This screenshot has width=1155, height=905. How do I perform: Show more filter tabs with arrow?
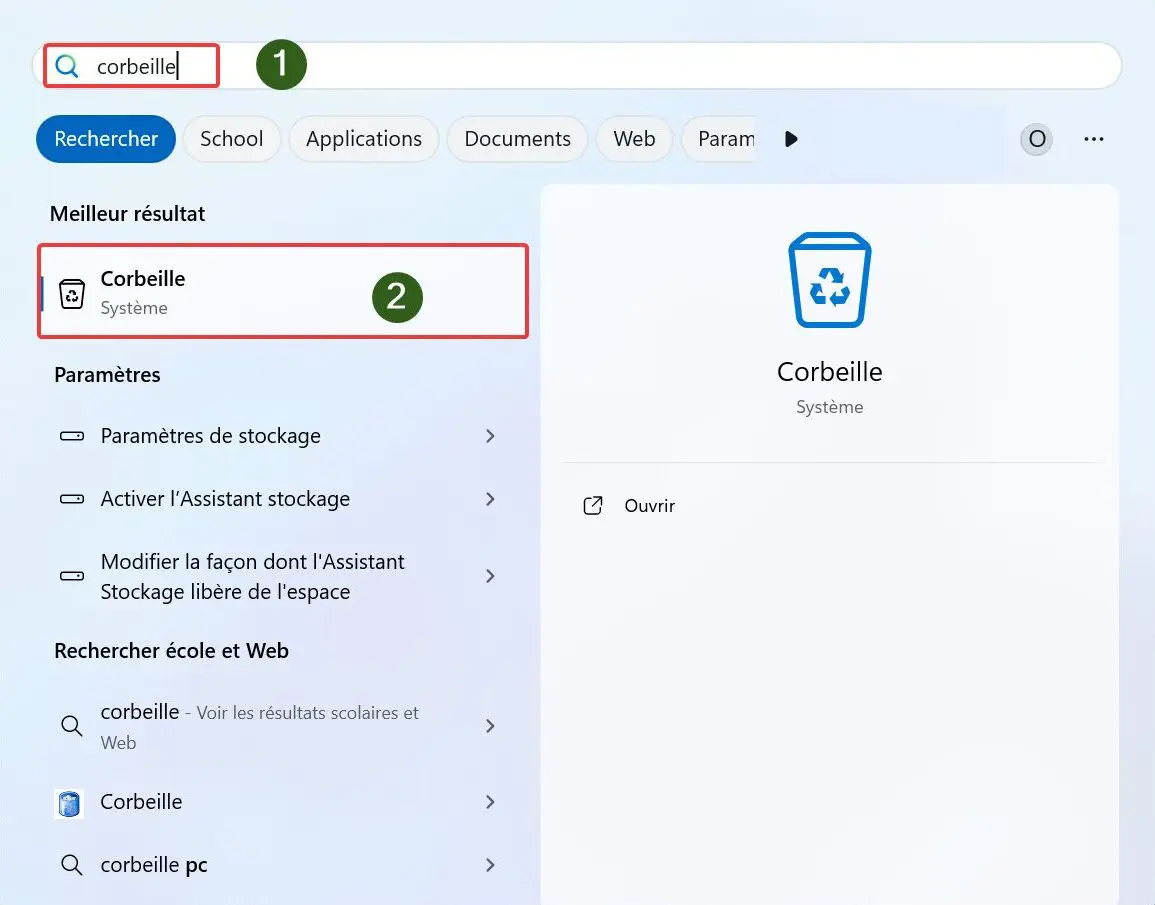point(791,139)
